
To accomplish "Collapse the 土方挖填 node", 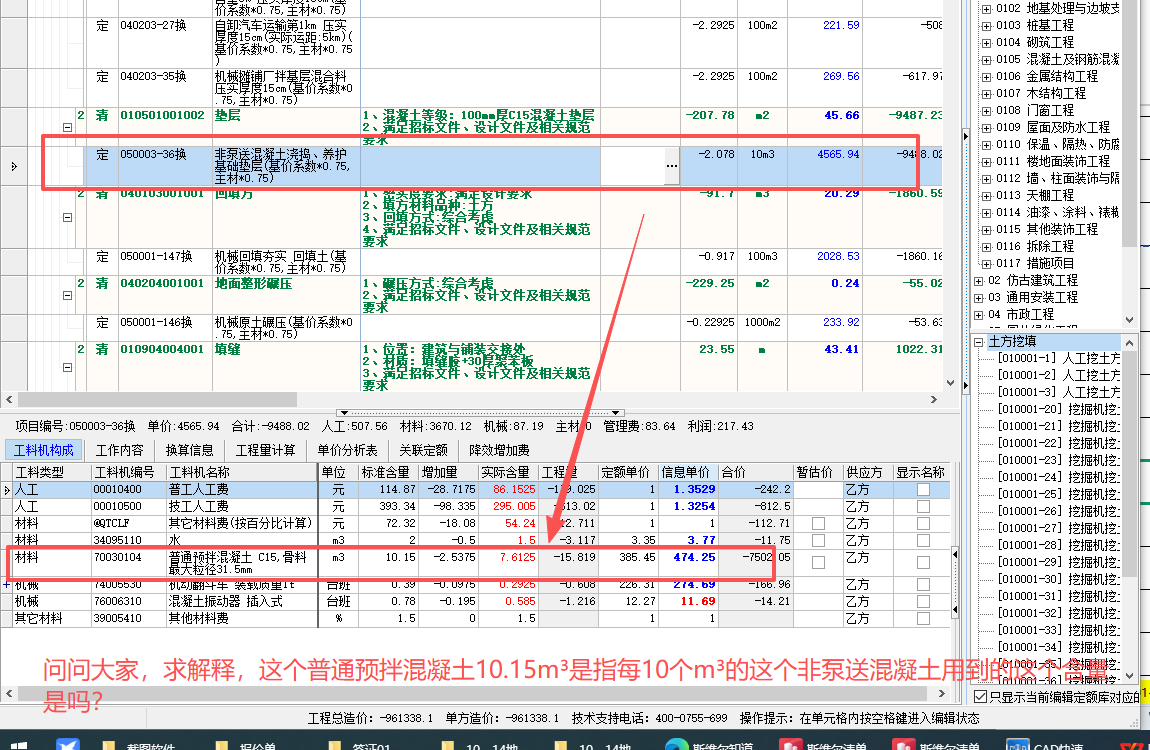I will [x=978, y=342].
